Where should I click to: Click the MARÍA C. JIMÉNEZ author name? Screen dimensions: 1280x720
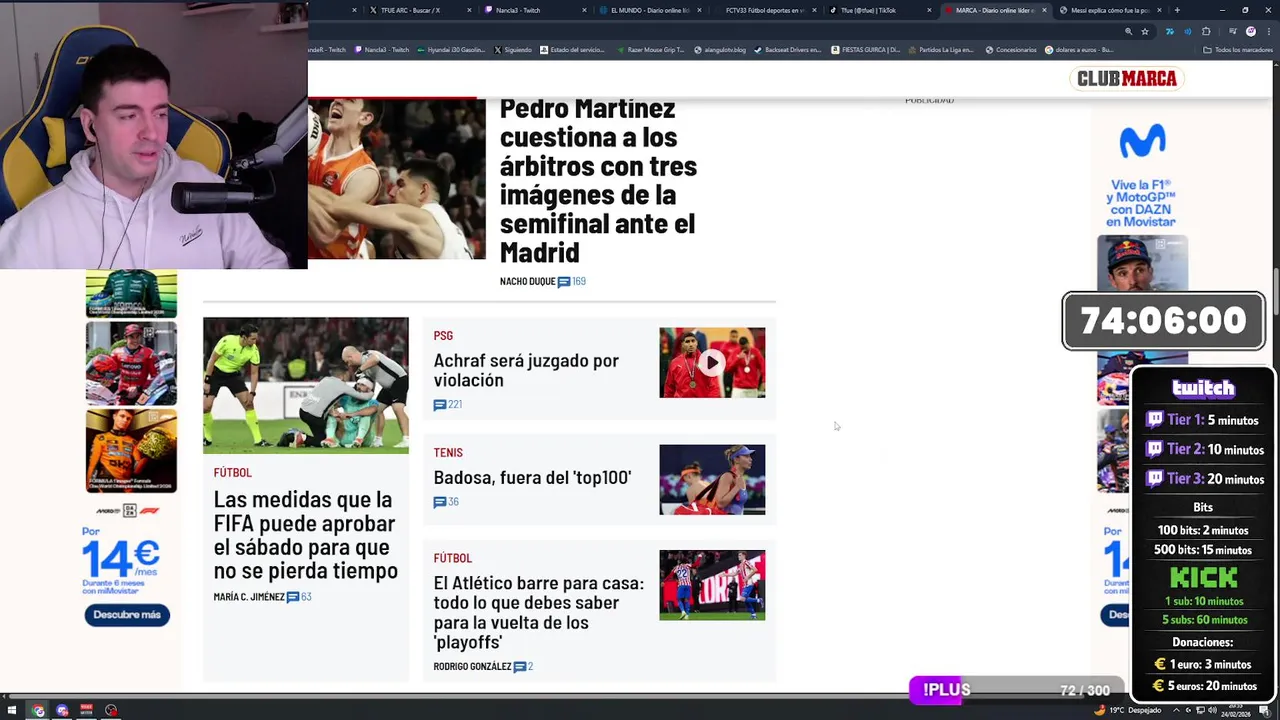[x=249, y=597]
